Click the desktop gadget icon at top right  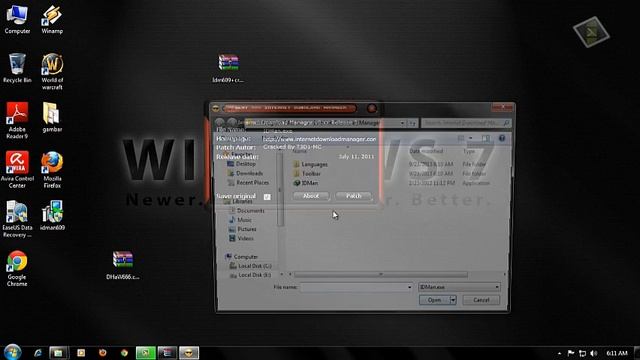click(591, 32)
